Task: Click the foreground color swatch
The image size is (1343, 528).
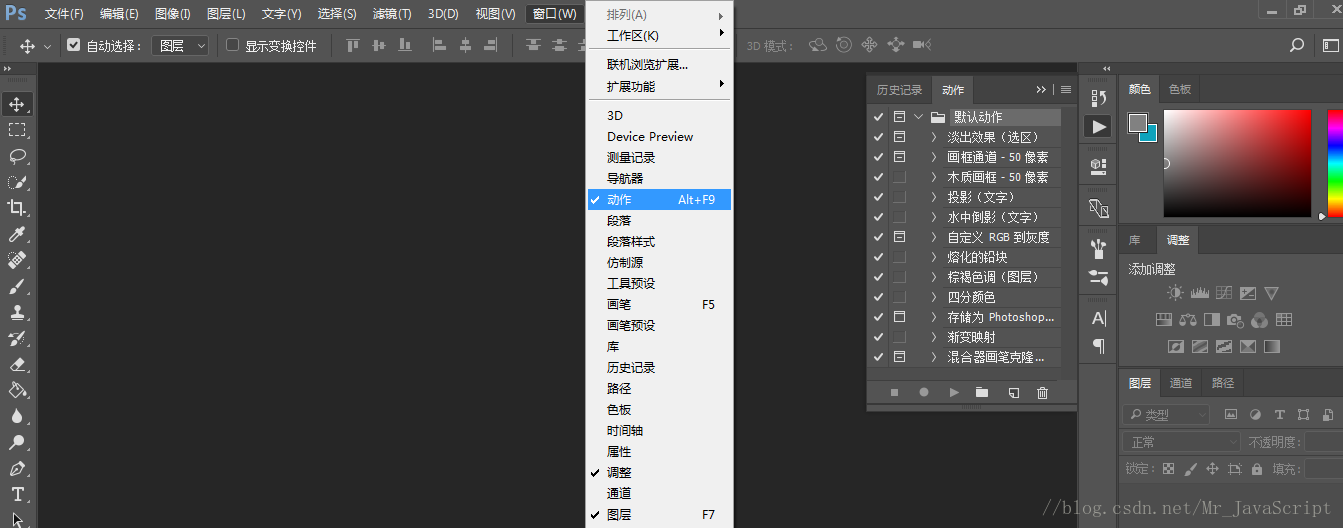Action: [x=1137, y=122]
